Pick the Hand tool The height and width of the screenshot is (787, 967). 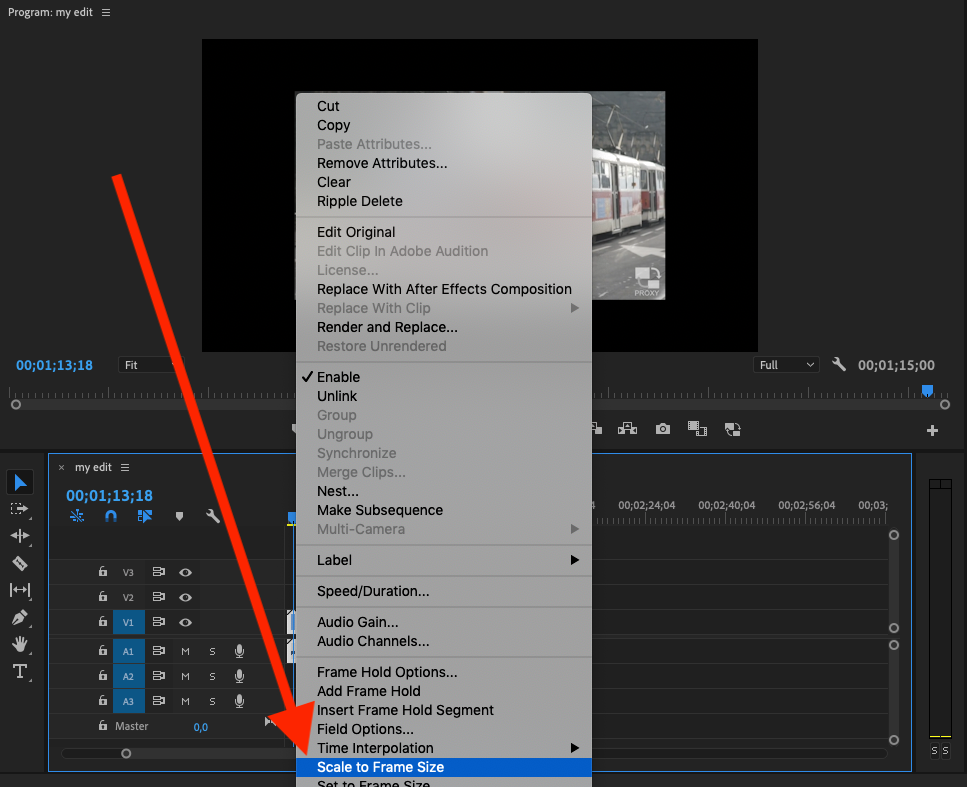tap(20, 645)
